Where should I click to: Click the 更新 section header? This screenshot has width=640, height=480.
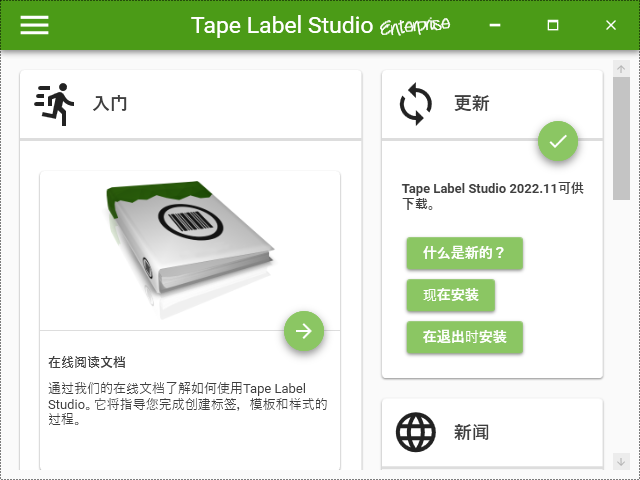(471, 103)
